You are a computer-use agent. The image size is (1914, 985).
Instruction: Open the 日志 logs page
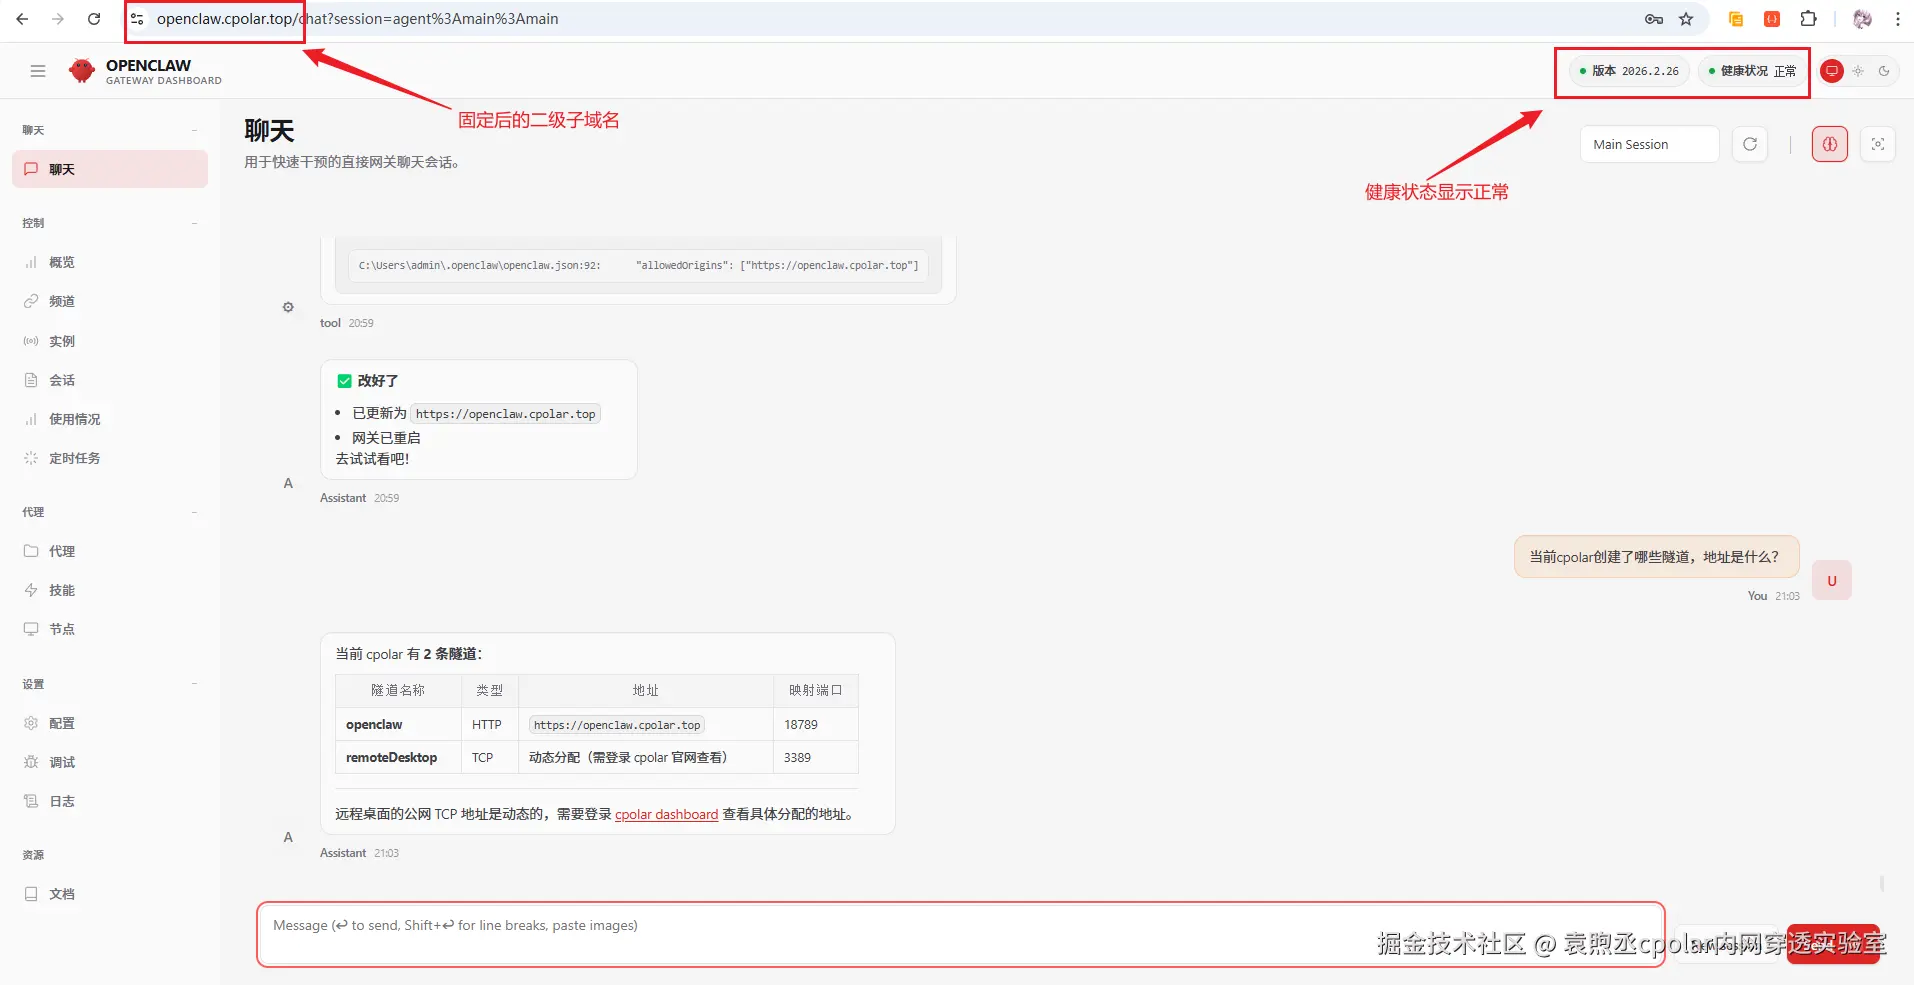coord(110,801)
